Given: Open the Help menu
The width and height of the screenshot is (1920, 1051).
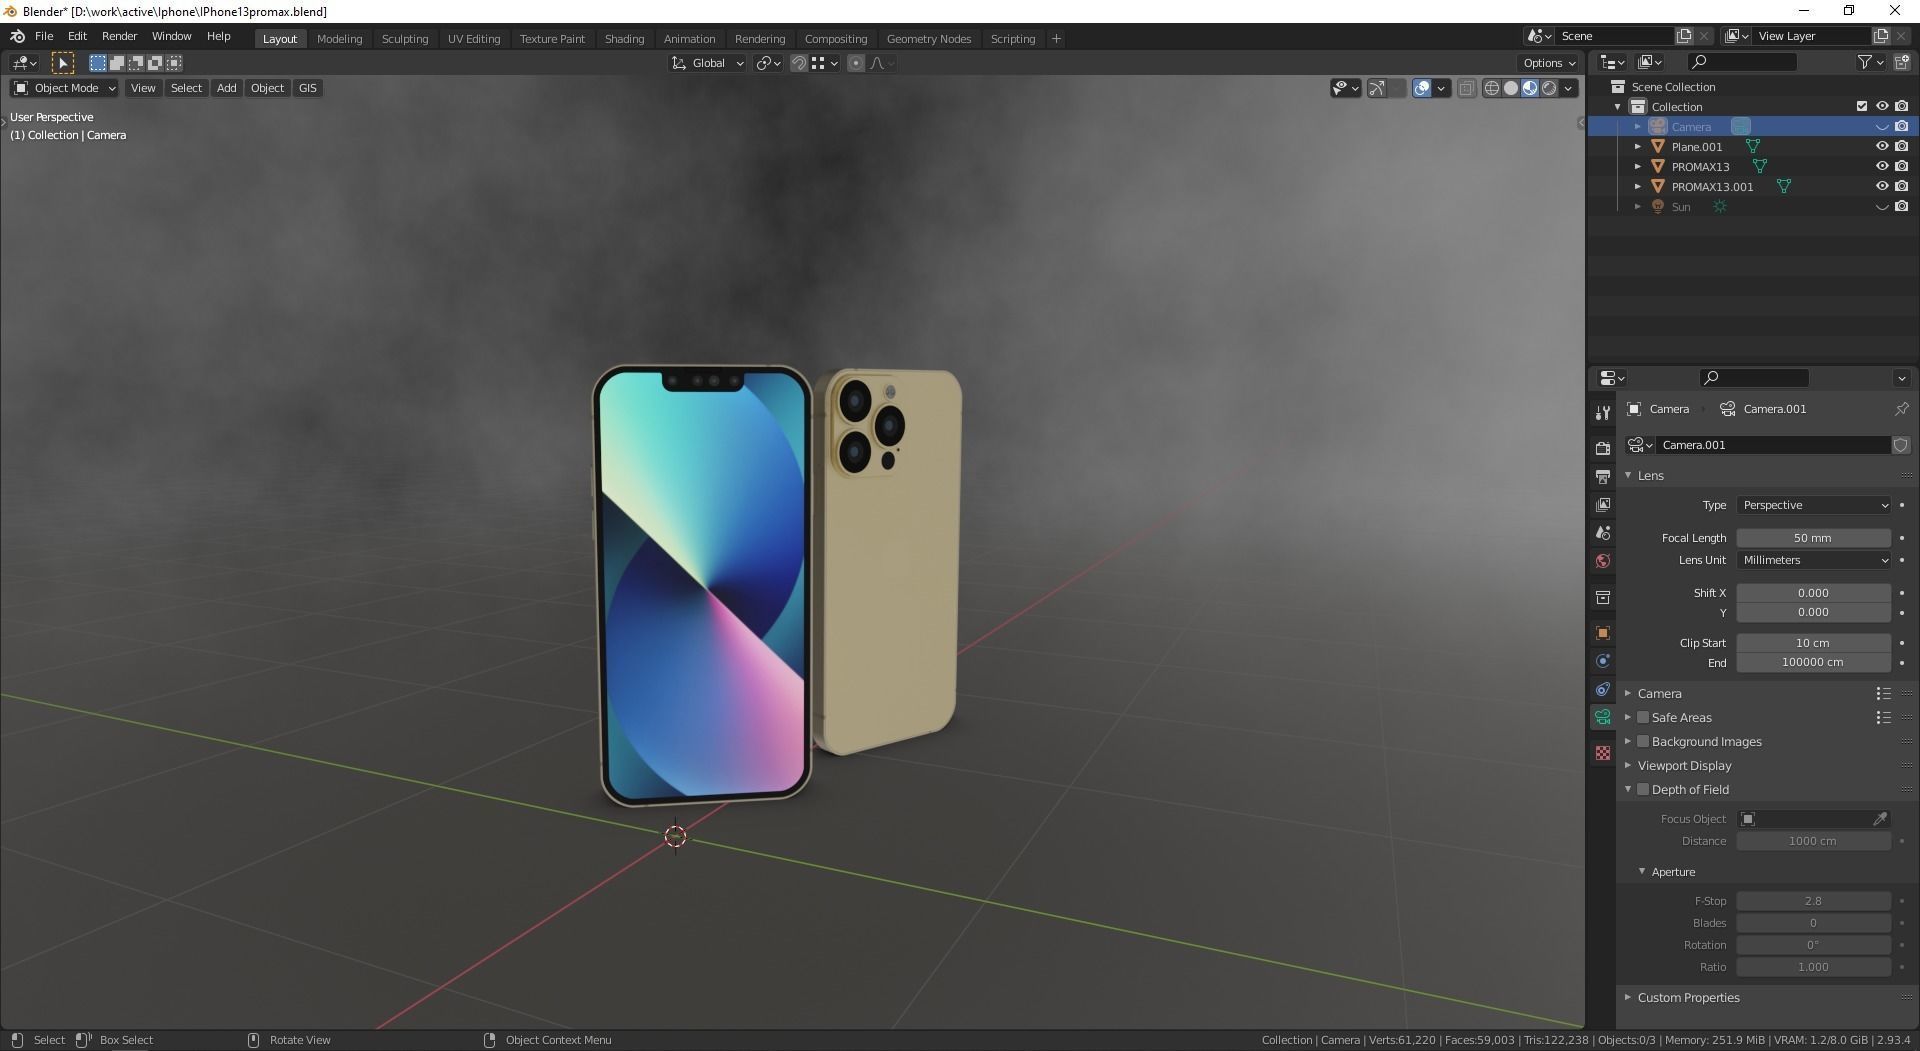Looking at the screenshot, I should click(218, 36).
